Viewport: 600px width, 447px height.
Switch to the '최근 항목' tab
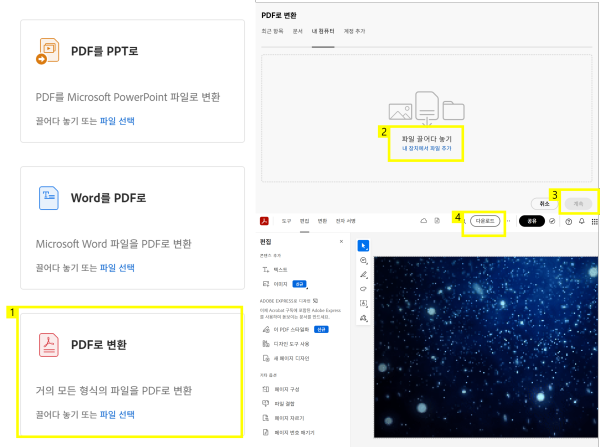[x=272, y=31]
